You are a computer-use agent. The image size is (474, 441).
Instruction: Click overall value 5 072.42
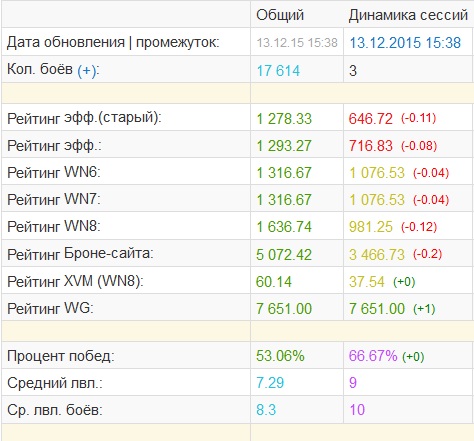(x=284, y=255)
